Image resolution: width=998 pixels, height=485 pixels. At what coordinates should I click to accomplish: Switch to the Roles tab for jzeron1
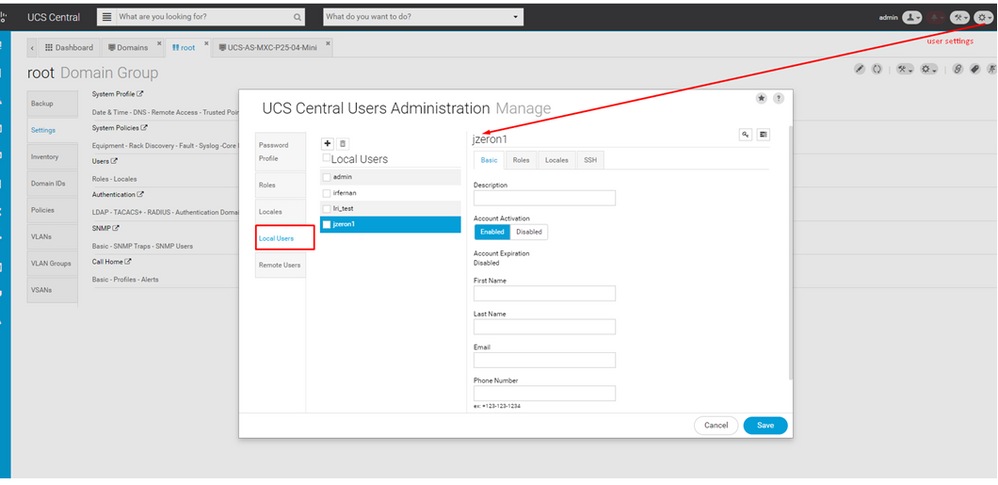point(521,160)
